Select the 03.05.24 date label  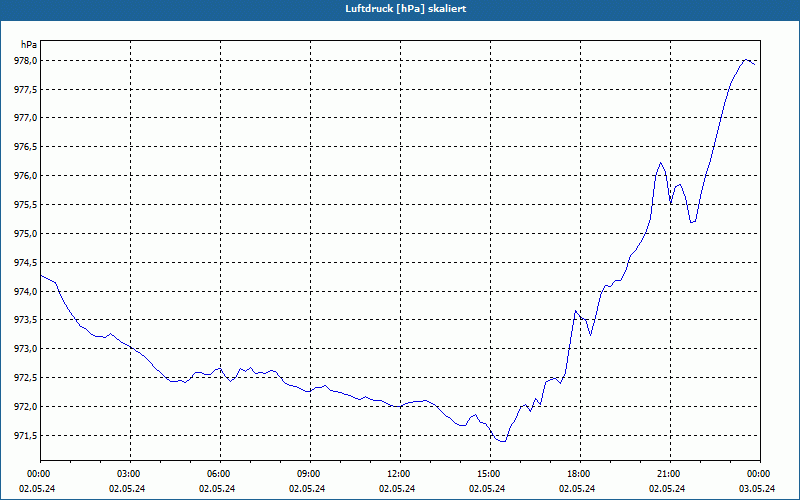(x=757, y=489)
